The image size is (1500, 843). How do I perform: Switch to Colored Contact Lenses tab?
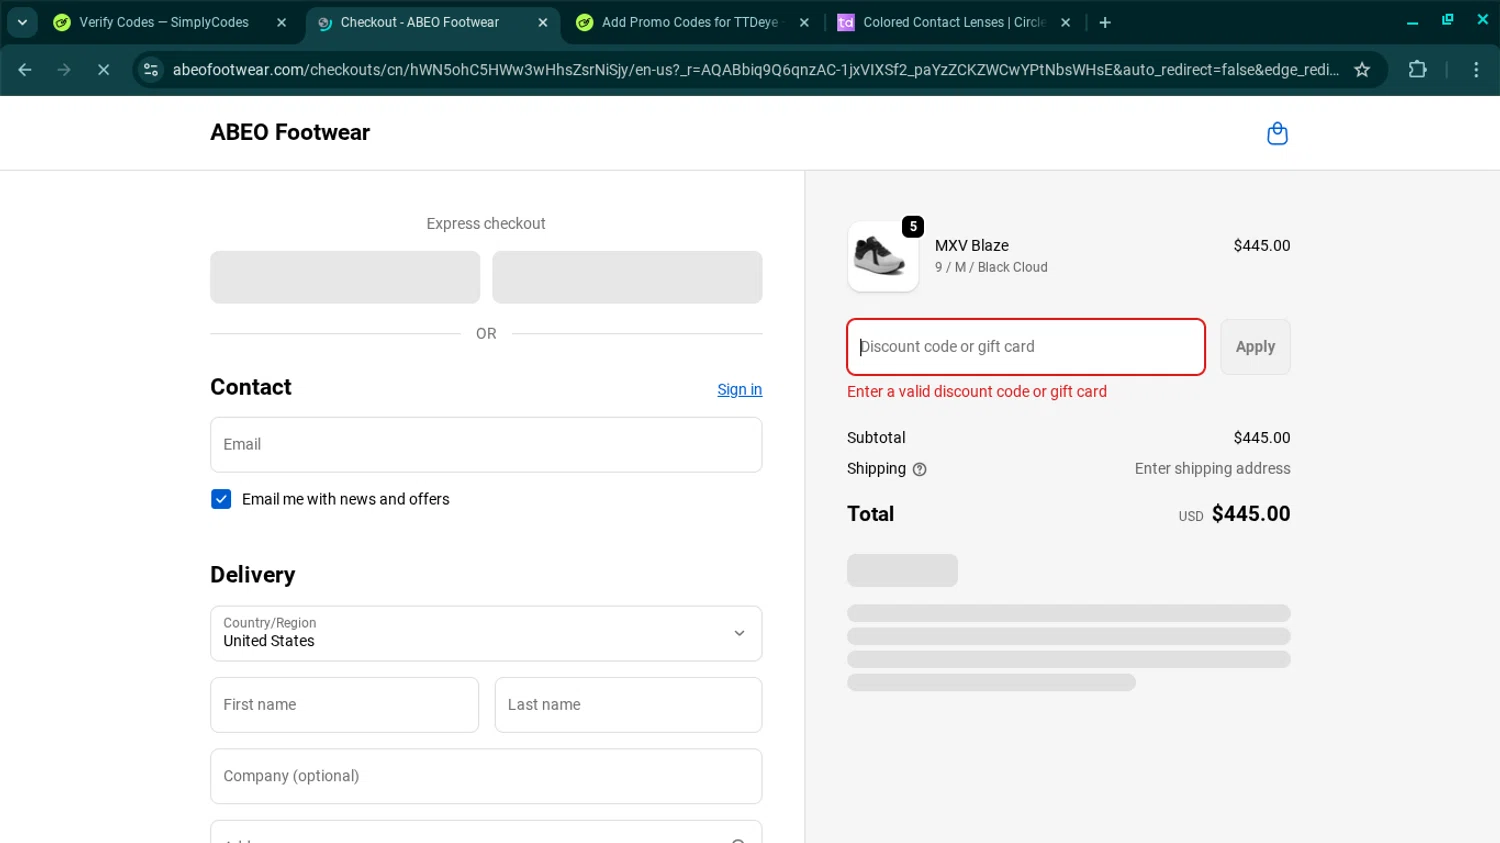[954, 22]
